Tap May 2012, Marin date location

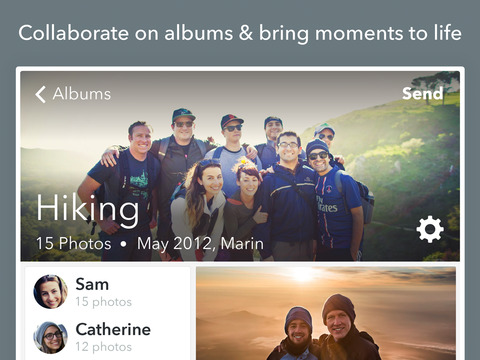coord(200,244)
